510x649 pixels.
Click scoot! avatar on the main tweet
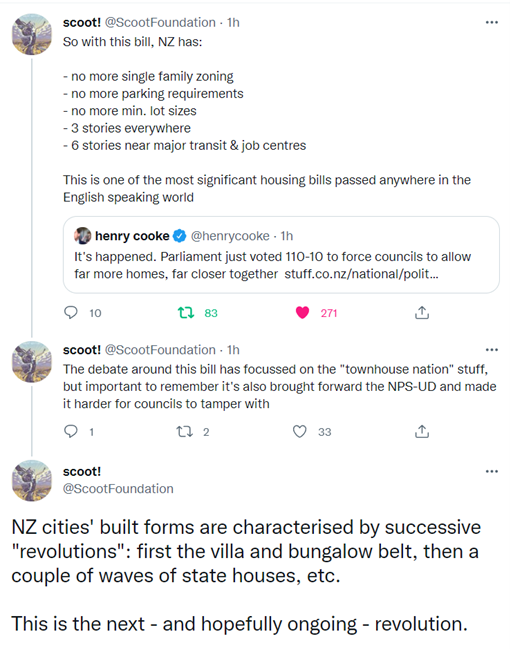[32, 481]
